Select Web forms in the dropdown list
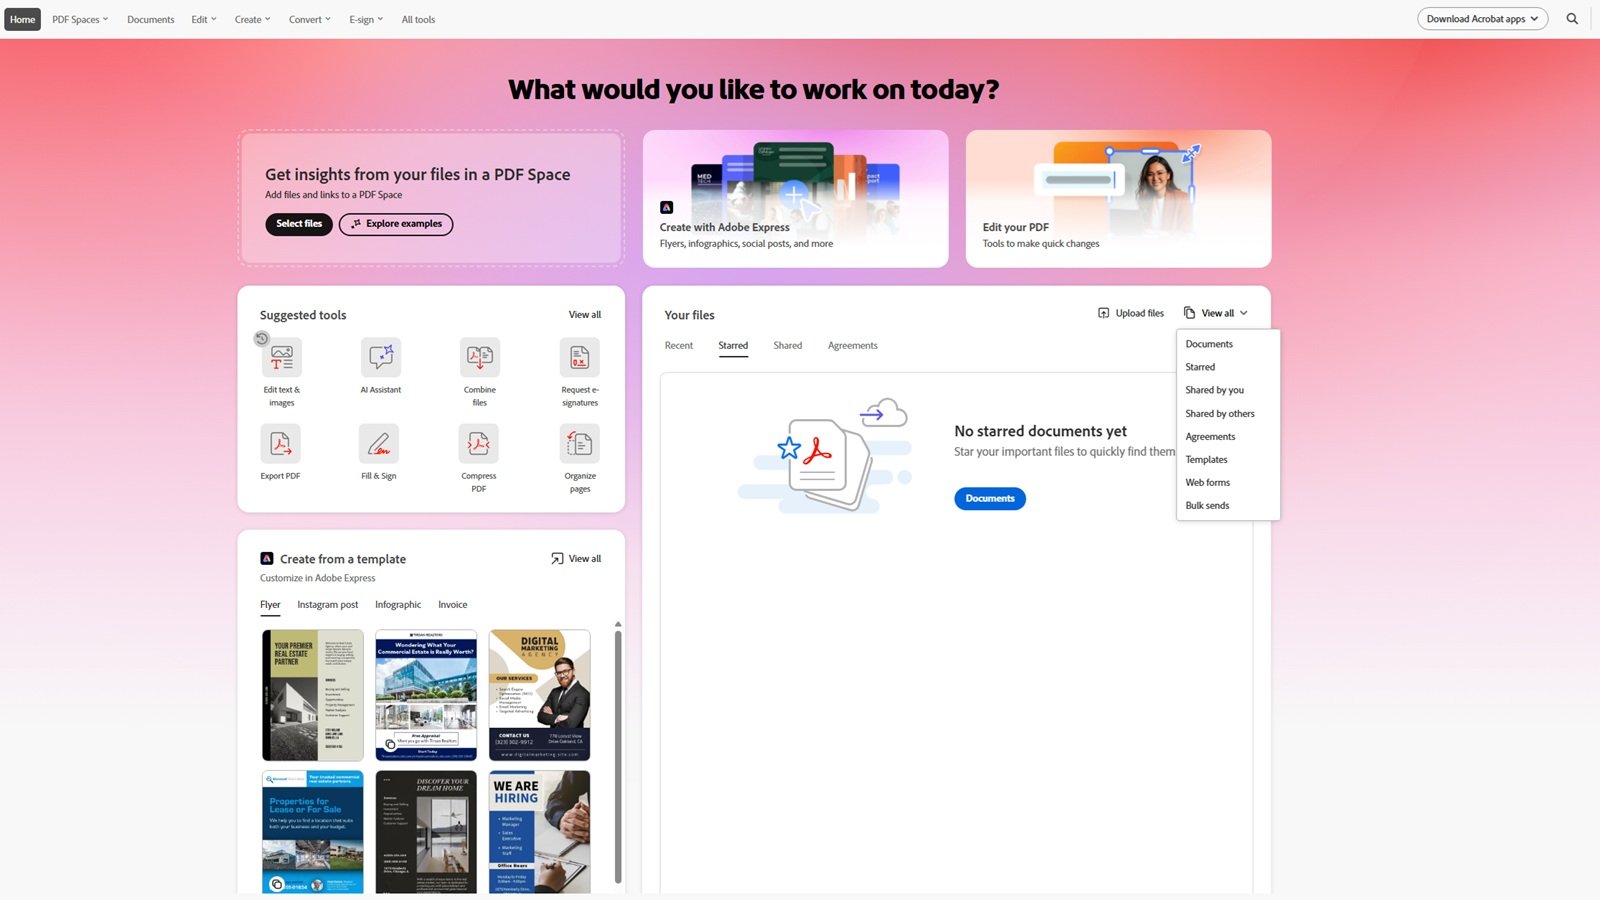The image size is (1600, 900). click(1207, 482)
